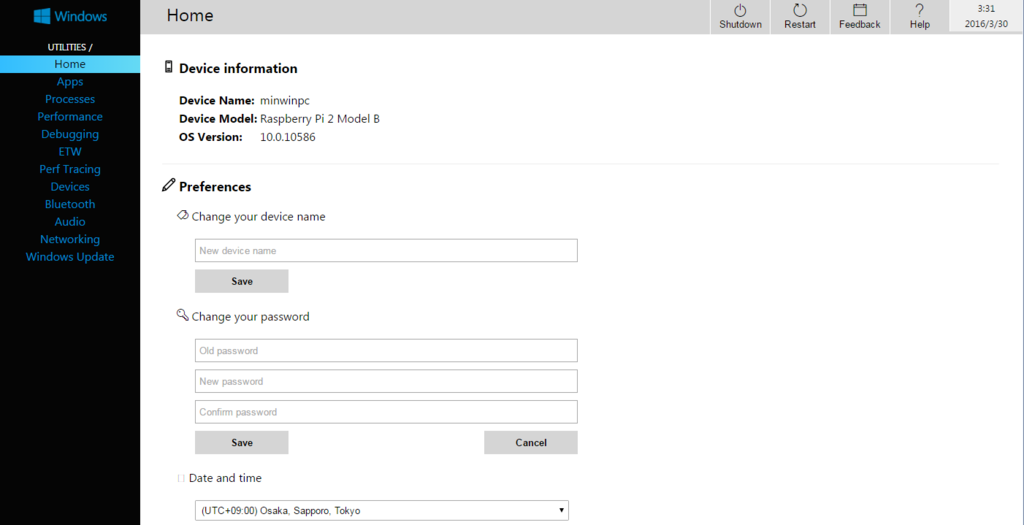Click the tag icon beside Change your device name
Viewport: 1024px width, 525px height.
183,215
